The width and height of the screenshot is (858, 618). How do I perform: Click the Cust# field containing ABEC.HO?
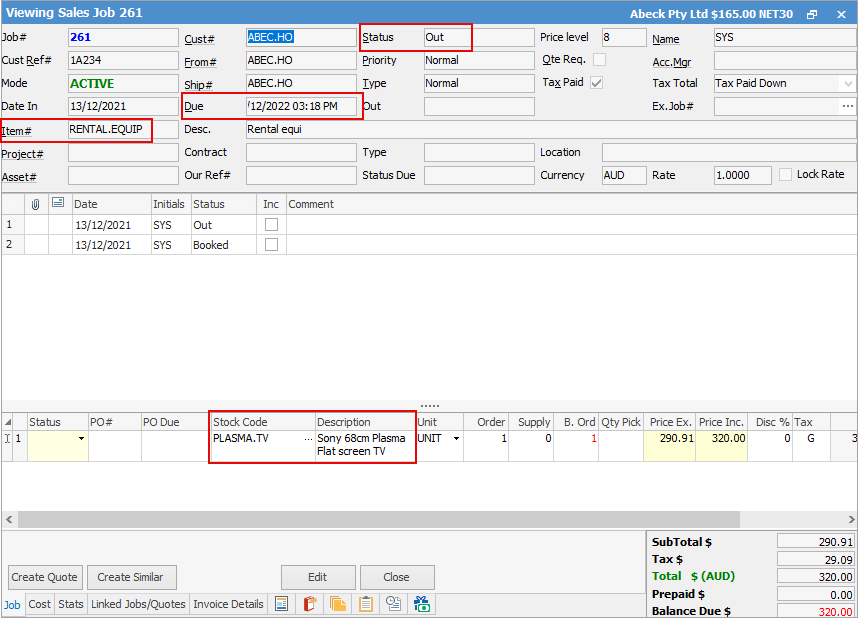pyautogui.click(x=300, y=37)
